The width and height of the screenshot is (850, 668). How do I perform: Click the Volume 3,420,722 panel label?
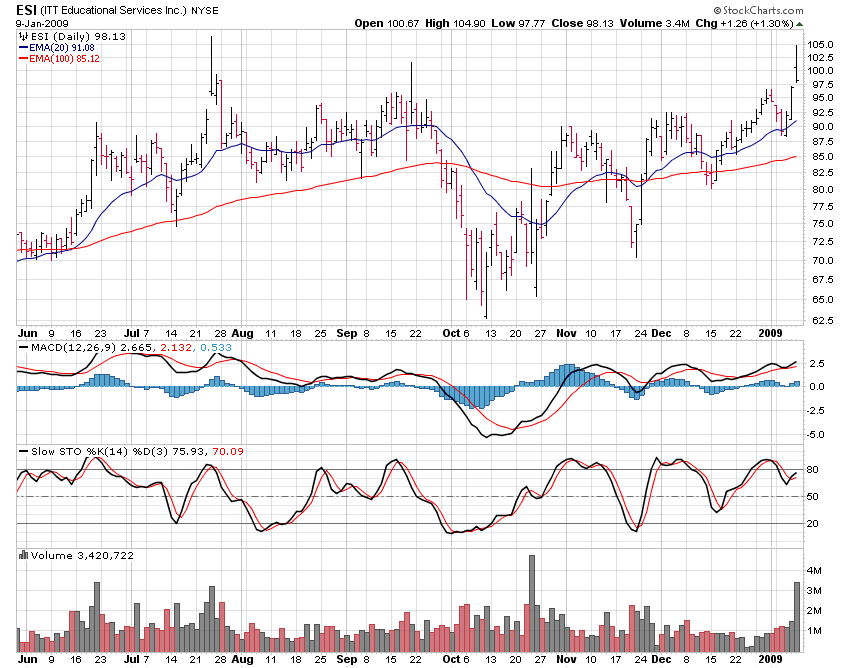click(82, 555)
